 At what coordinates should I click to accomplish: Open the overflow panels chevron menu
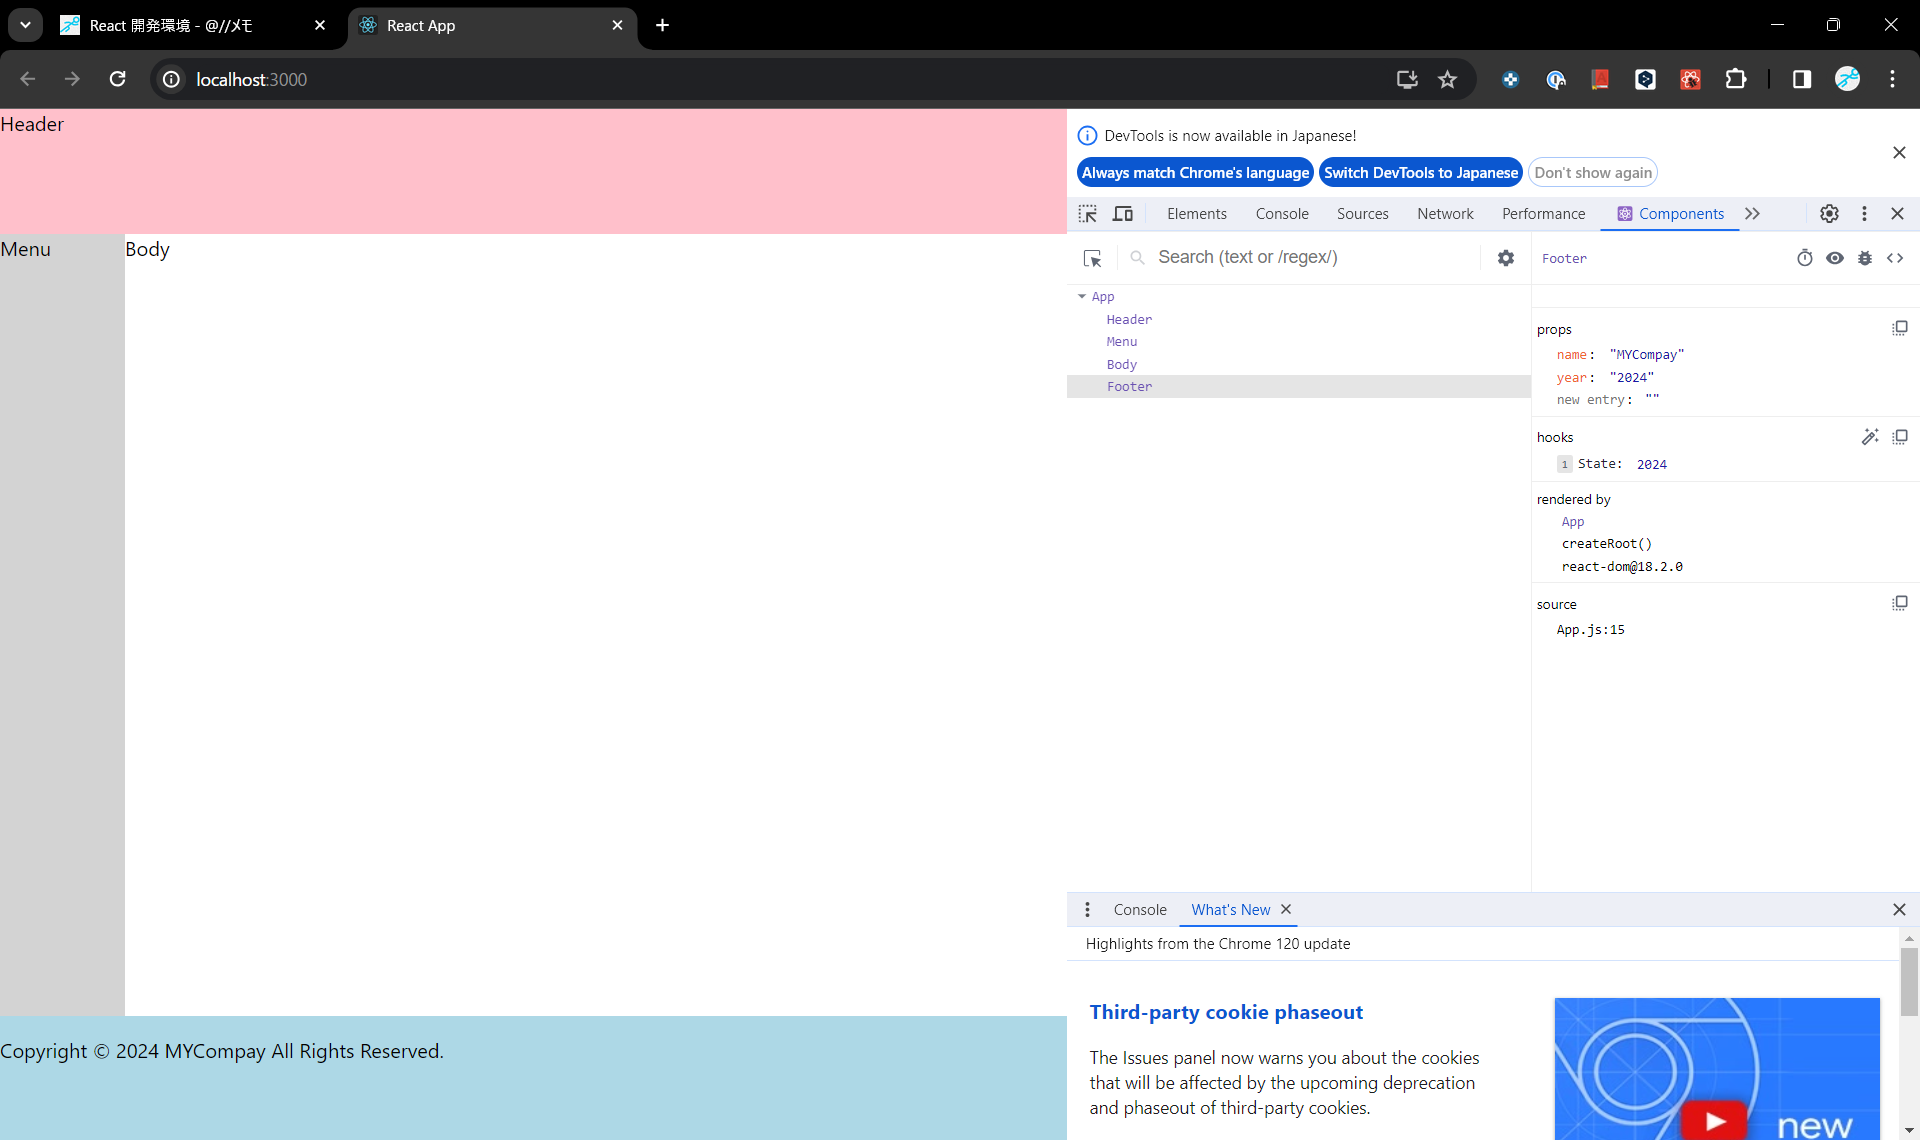pos(1753,213)
